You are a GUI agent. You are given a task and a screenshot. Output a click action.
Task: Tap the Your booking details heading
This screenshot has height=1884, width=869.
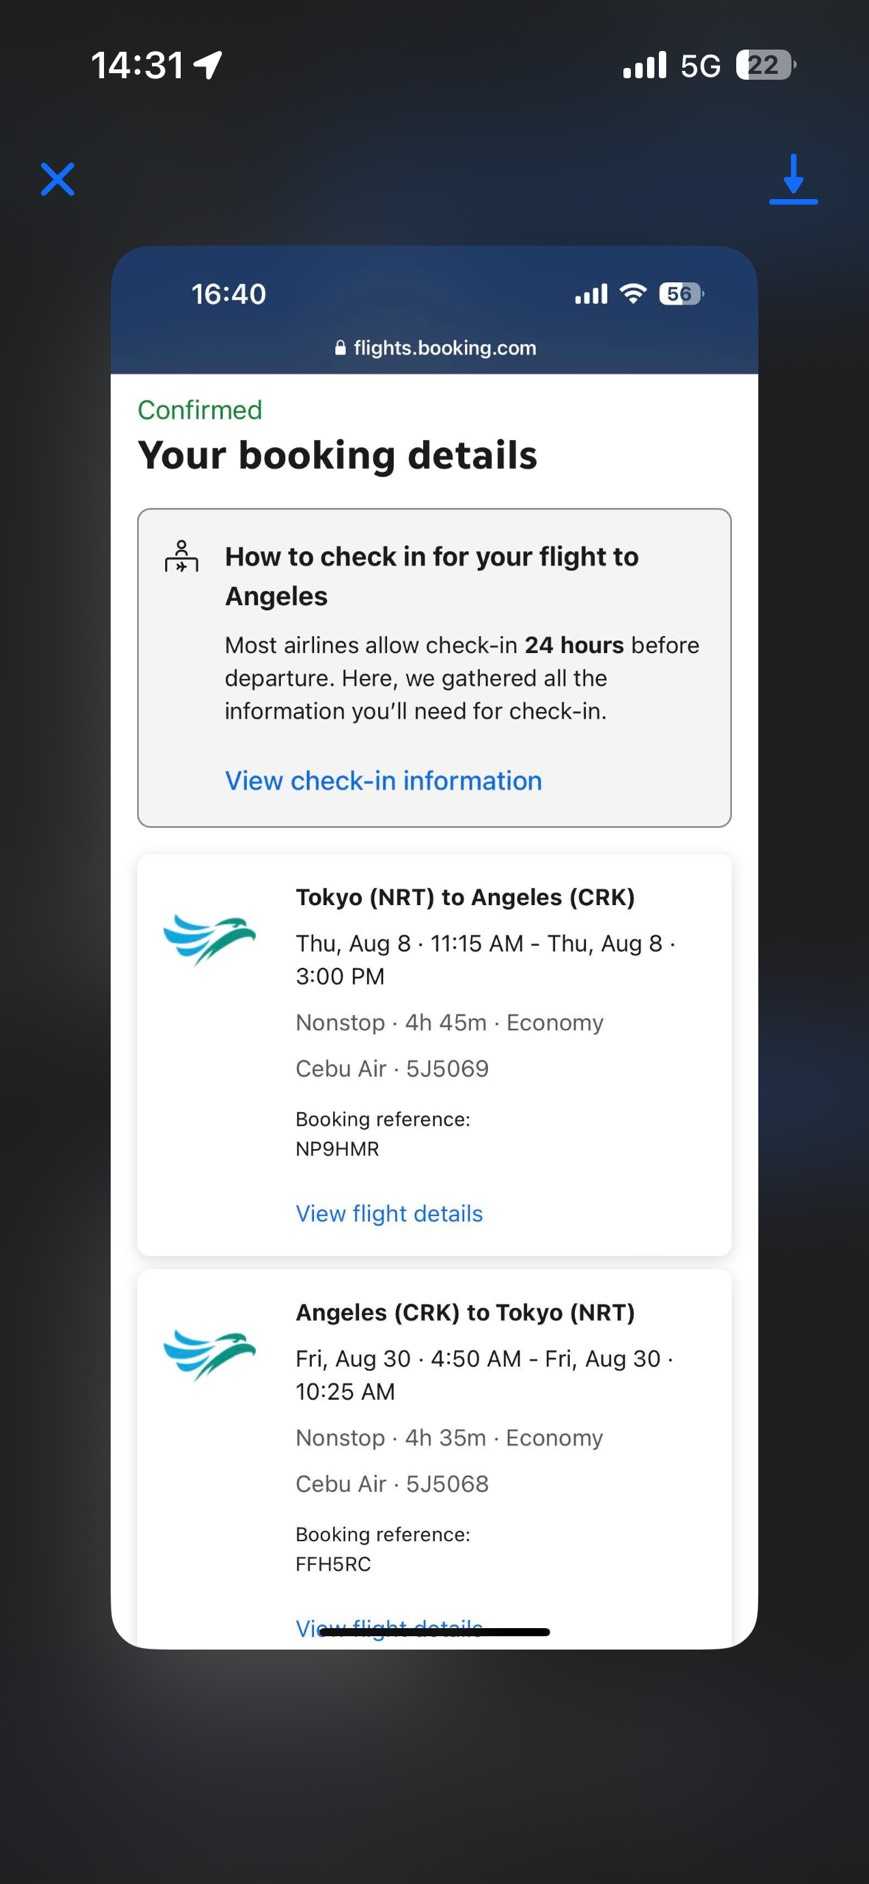(337, 455)
